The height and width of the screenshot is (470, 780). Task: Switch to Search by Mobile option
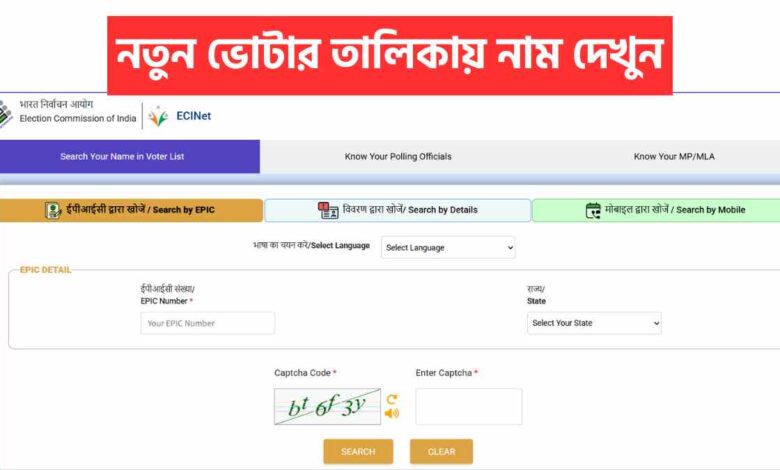pos(656,210)
